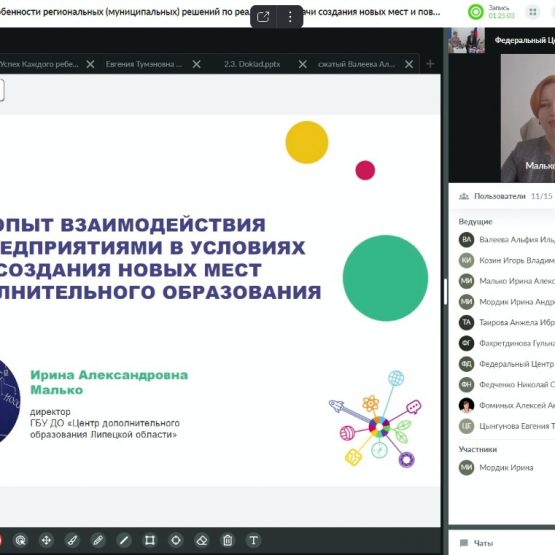
Task: Select the straight line tool
Action: point(124,540)
